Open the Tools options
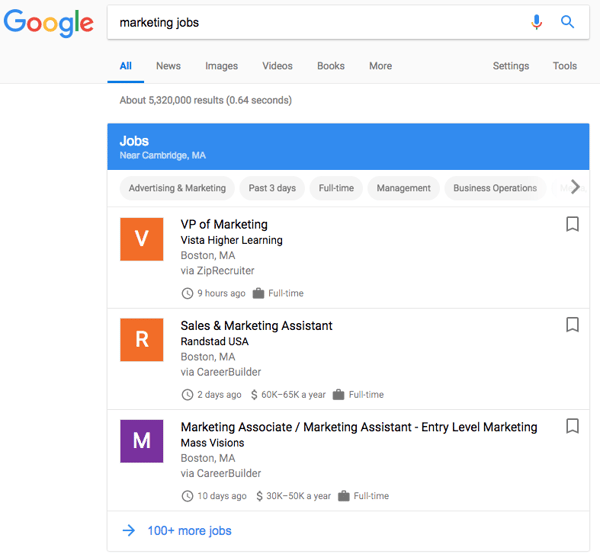The image size is (600, 554). click(564, 66)
